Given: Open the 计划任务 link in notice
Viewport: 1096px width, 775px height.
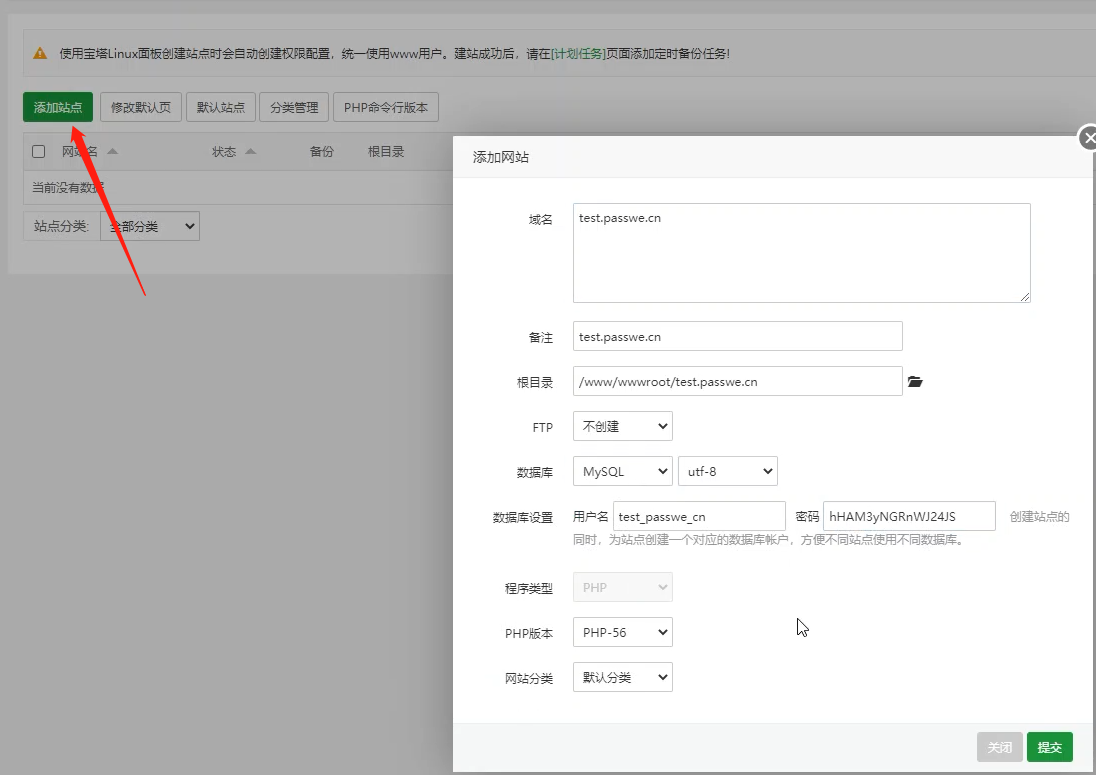Looking at the screenshot, I should click(578, 53).
